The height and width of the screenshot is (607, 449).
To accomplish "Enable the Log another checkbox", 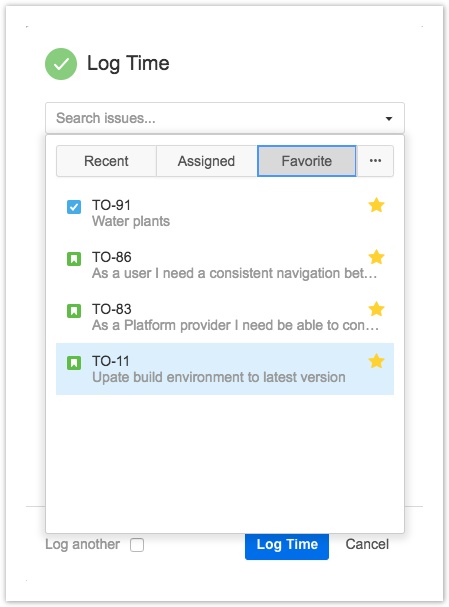I will coord(137,545).
